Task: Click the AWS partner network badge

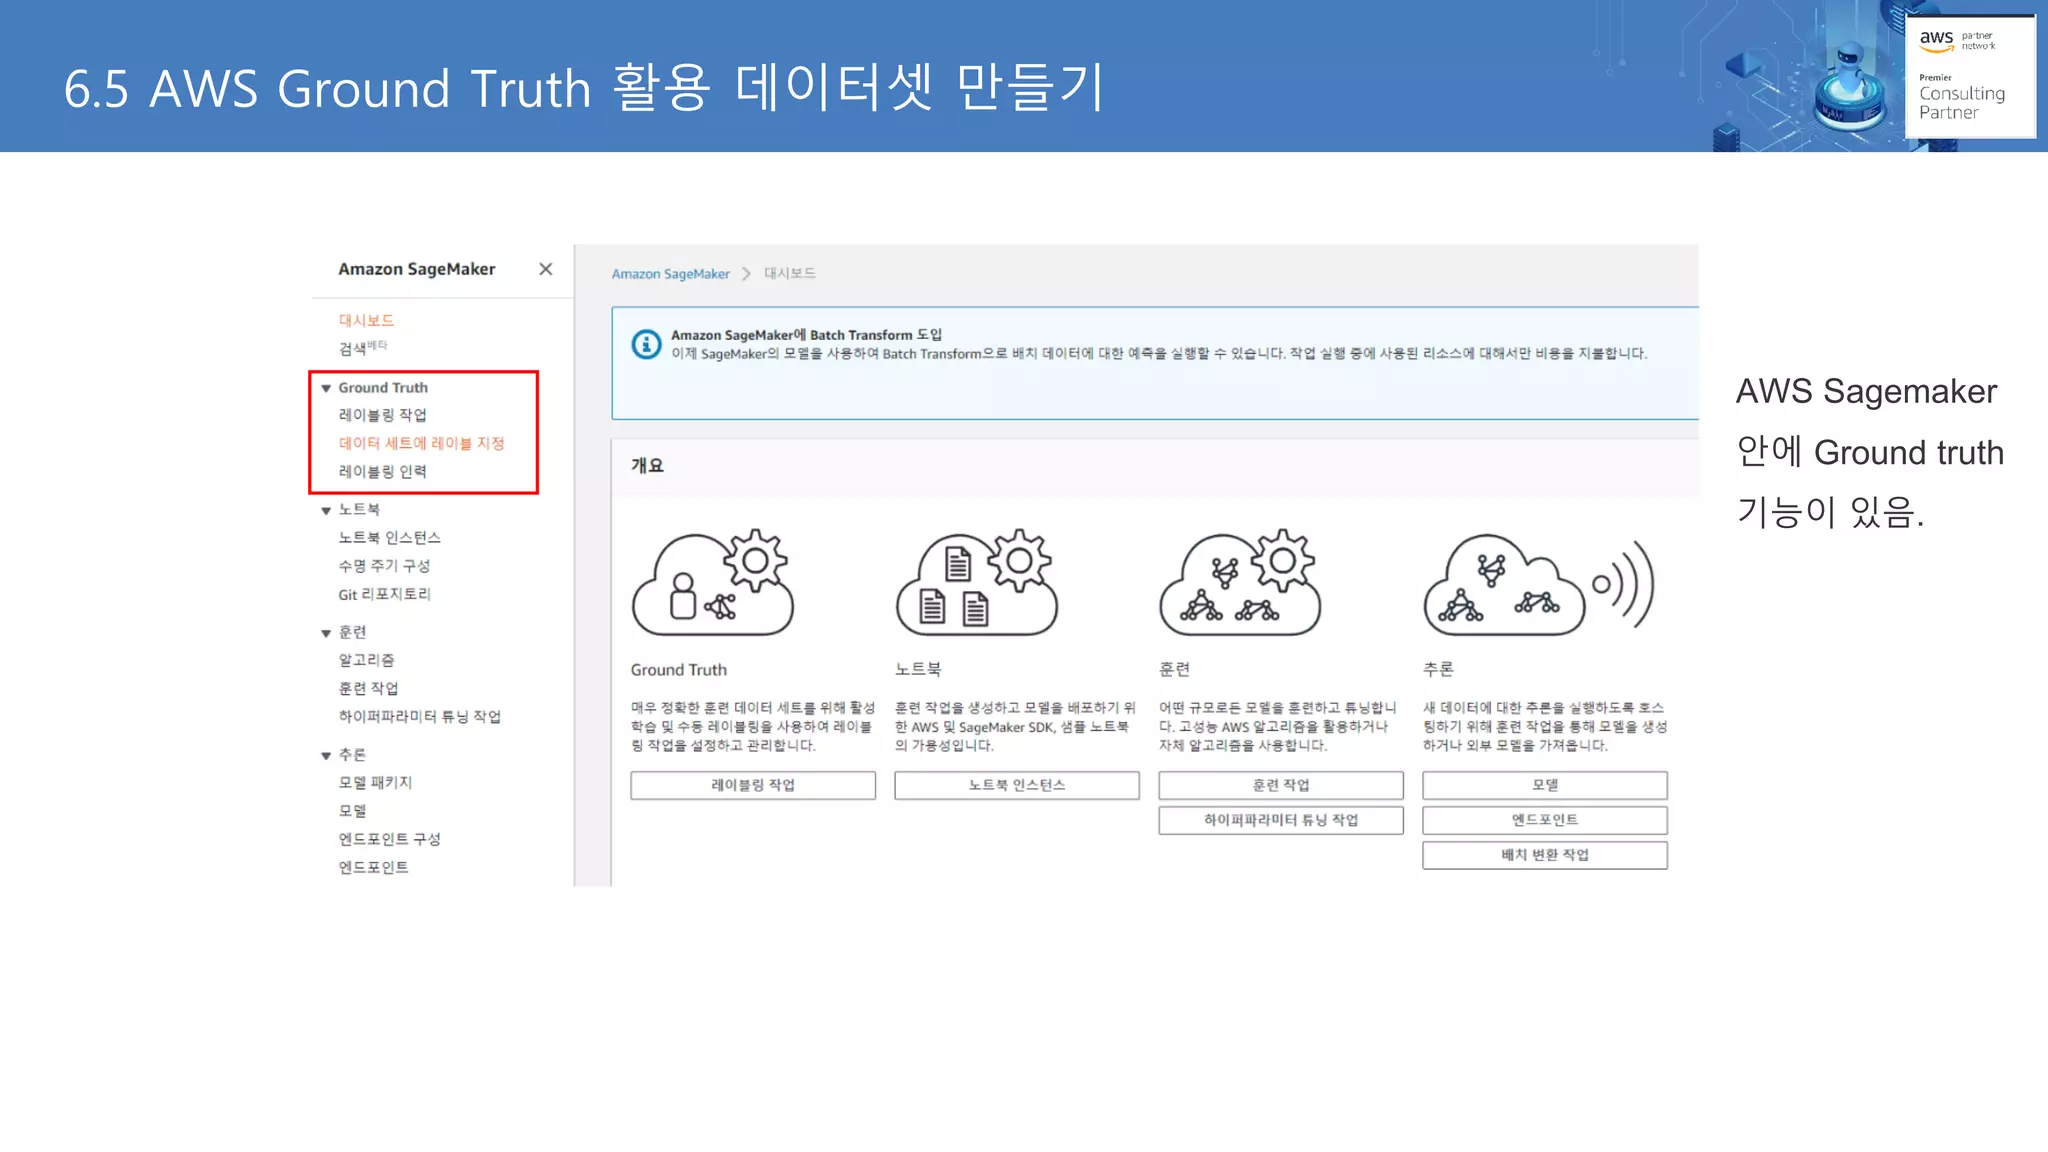Action: click(x=1970, y=76)
